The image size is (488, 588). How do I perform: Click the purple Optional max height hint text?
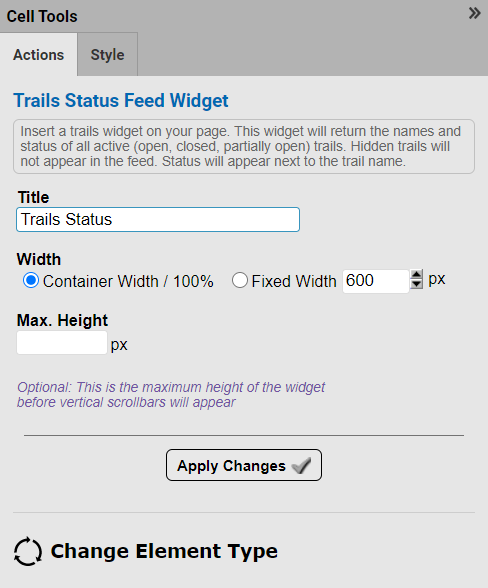pyautogui.click(x=171, y=394)
